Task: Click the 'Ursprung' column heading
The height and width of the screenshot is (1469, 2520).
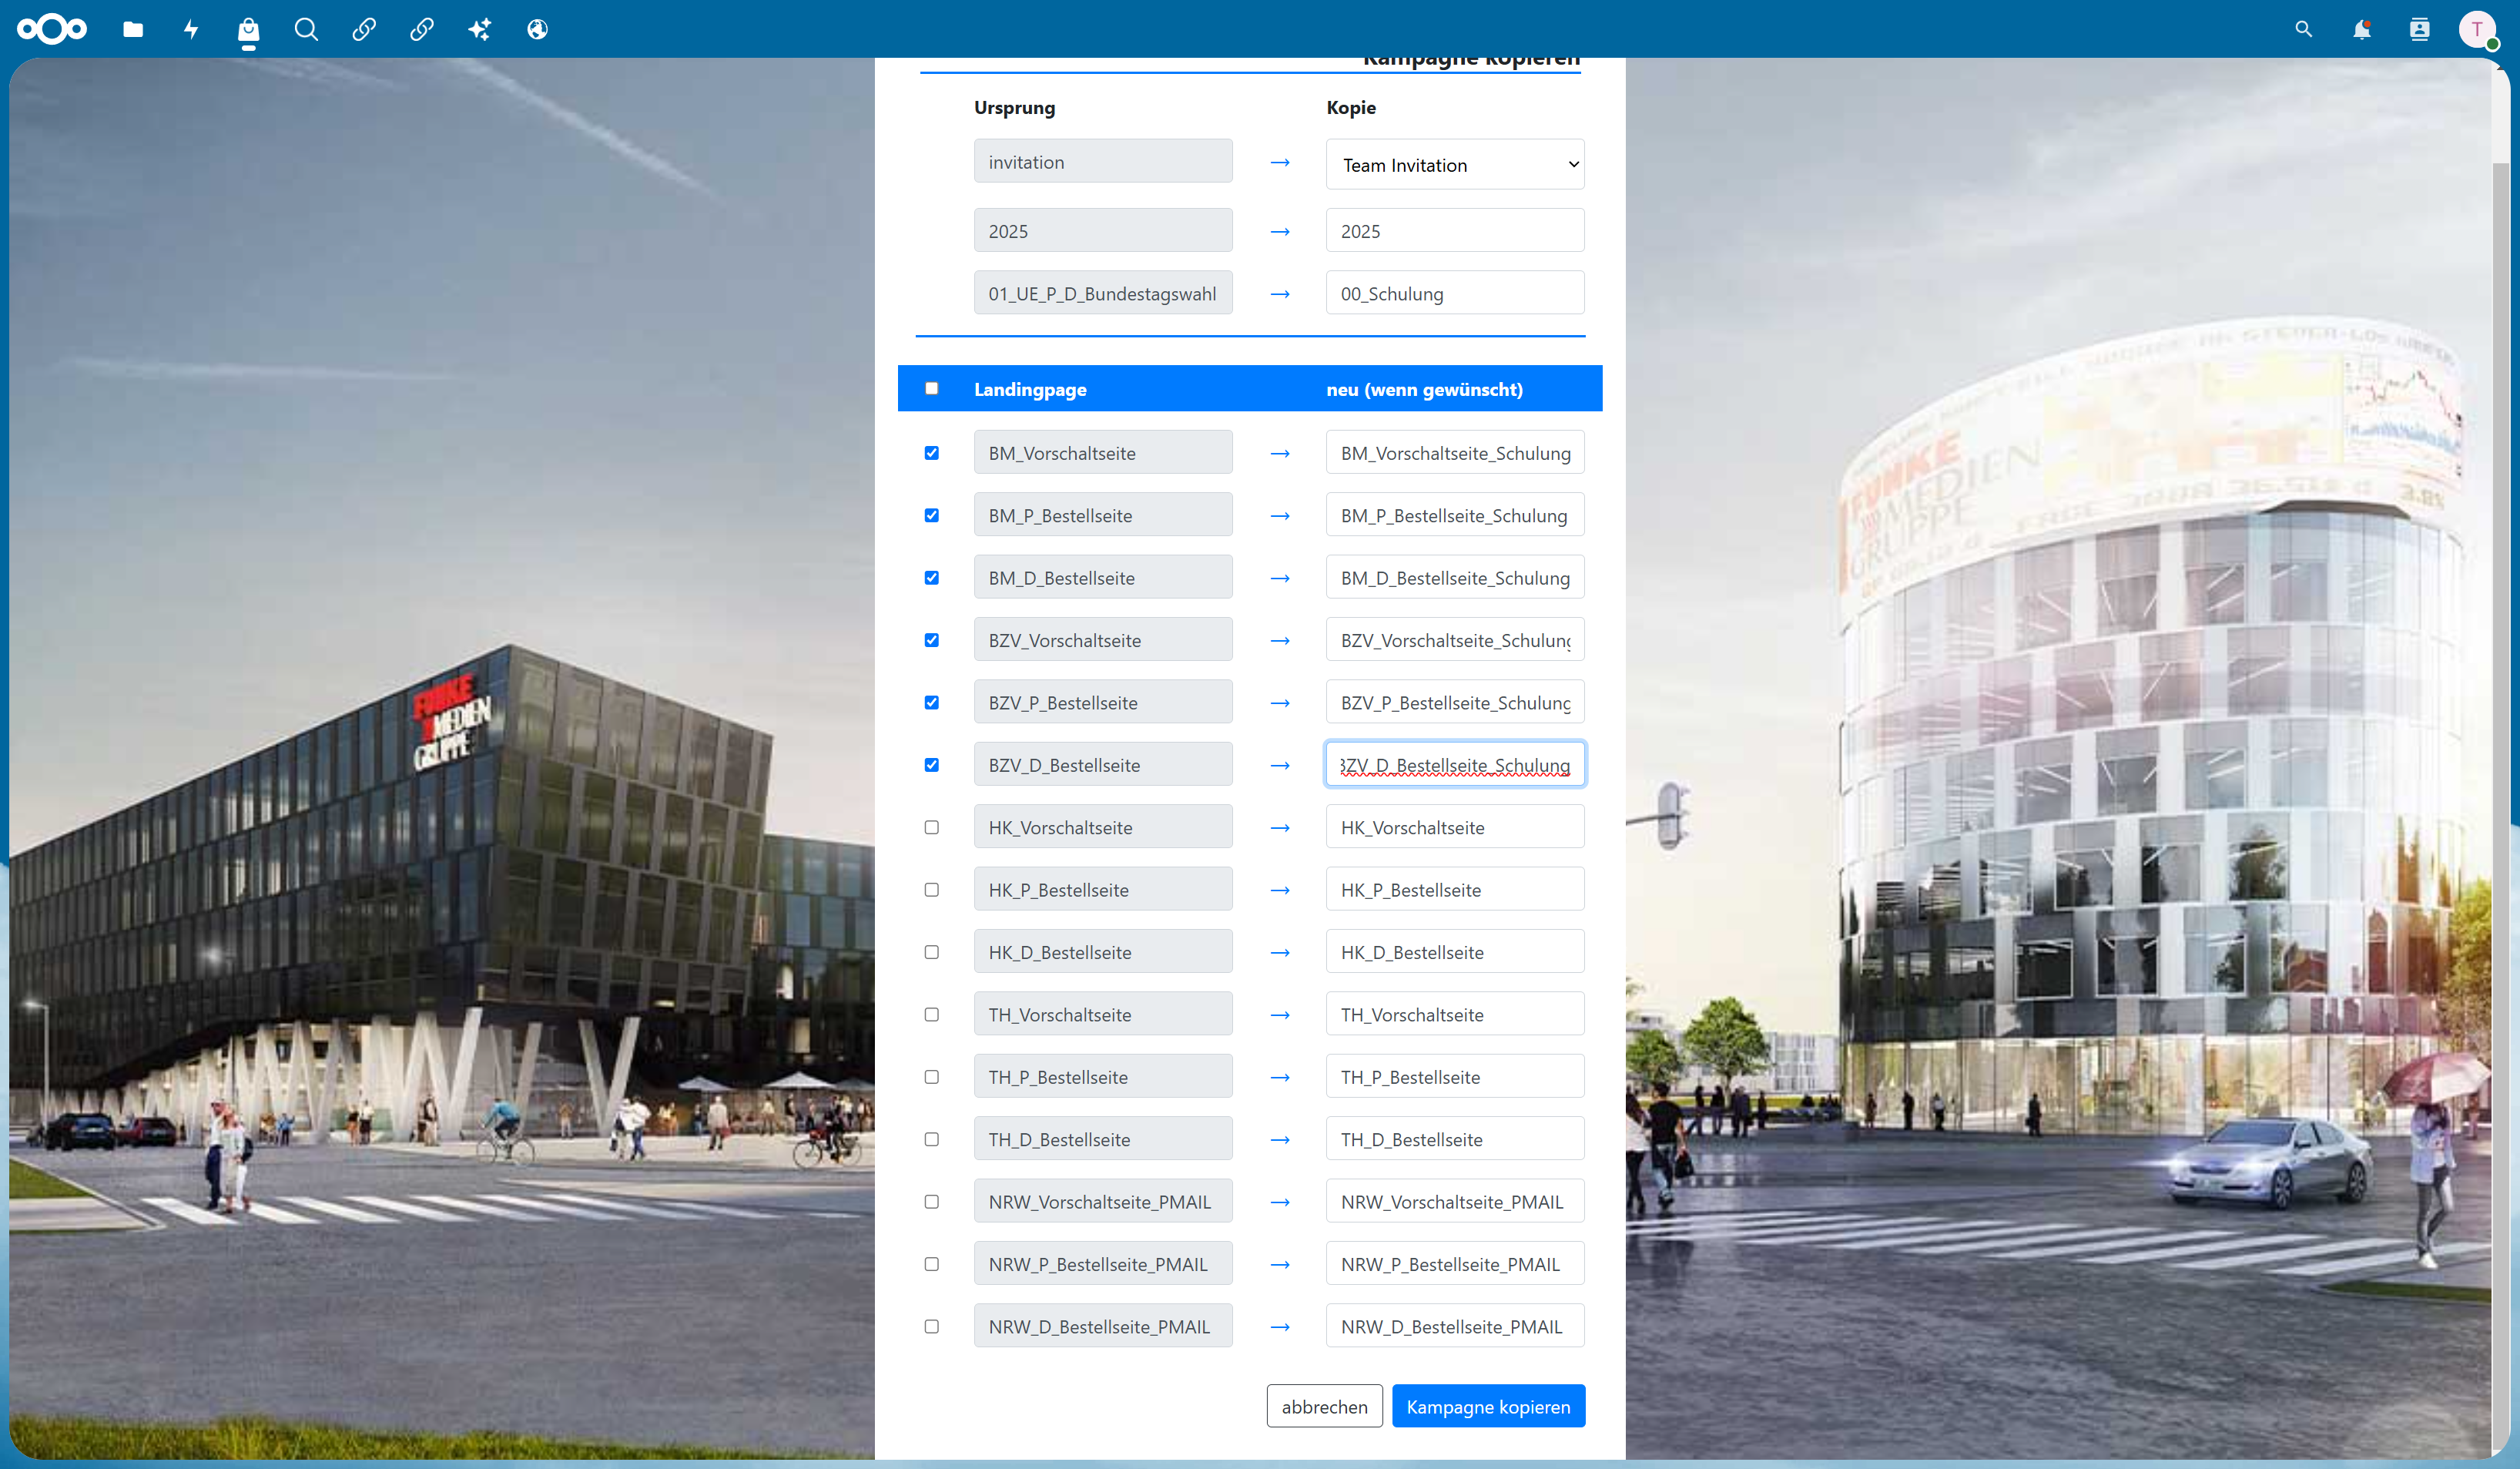Action: pyautogui.click(x=1014, y=107)
